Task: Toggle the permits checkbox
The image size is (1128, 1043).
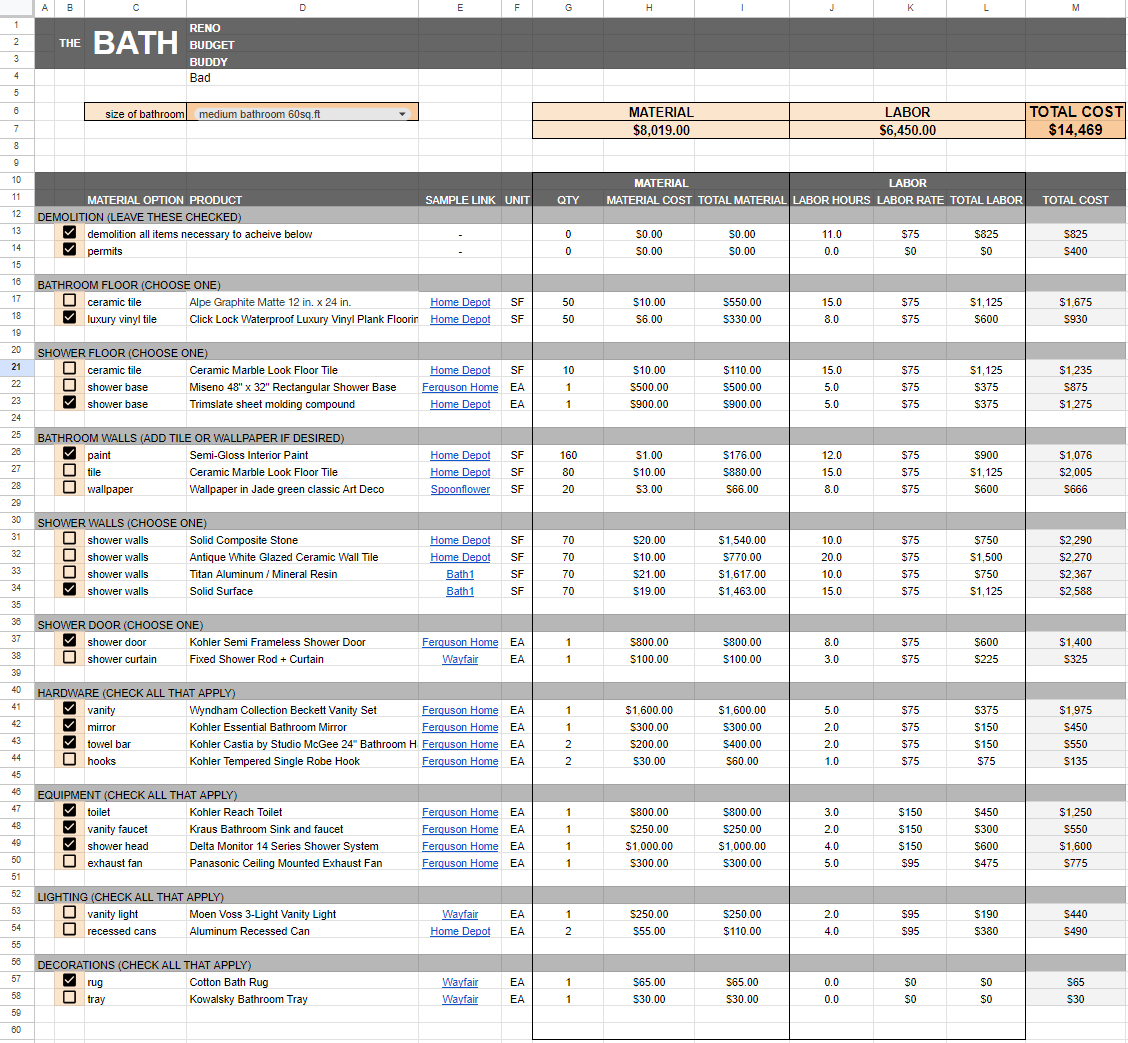Action: tap(70, 250)
